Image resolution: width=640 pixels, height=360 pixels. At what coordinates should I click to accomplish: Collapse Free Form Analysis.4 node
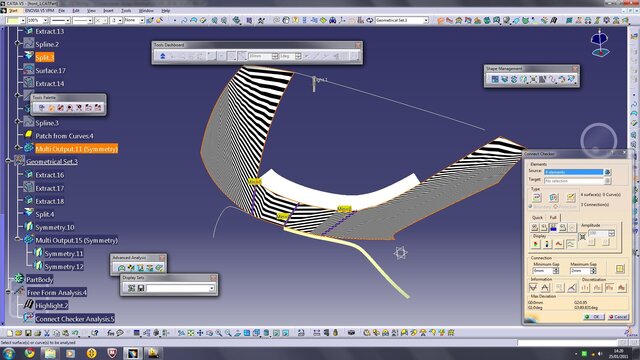(8, 293)
